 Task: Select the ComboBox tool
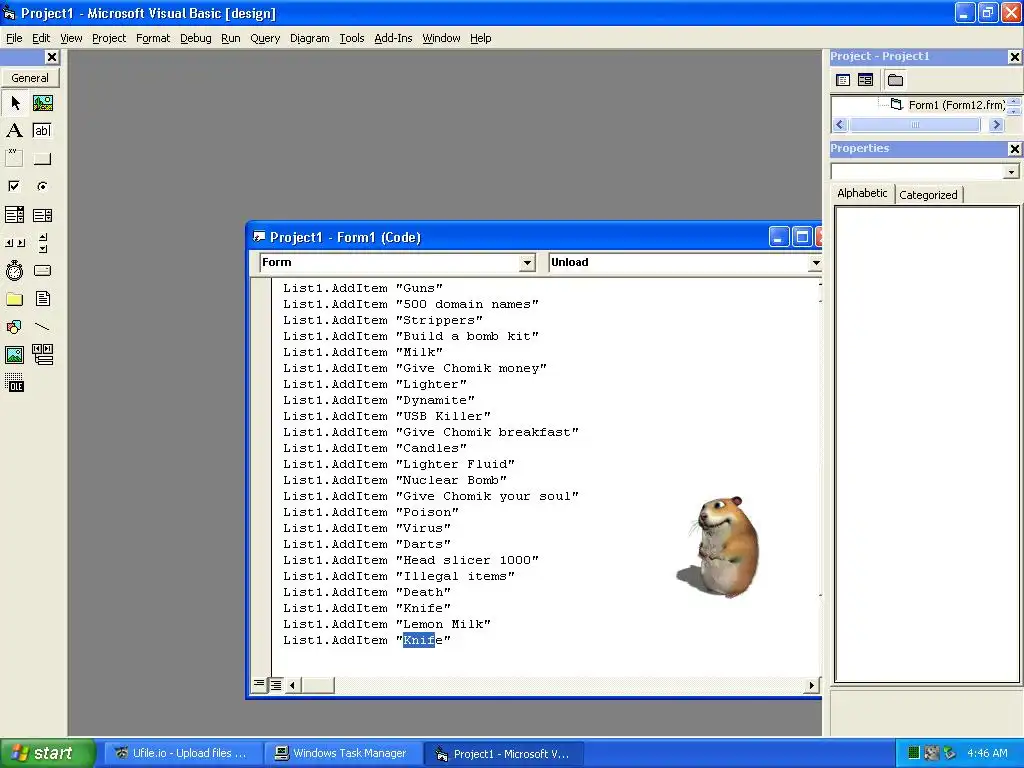(x=14, y=215)
